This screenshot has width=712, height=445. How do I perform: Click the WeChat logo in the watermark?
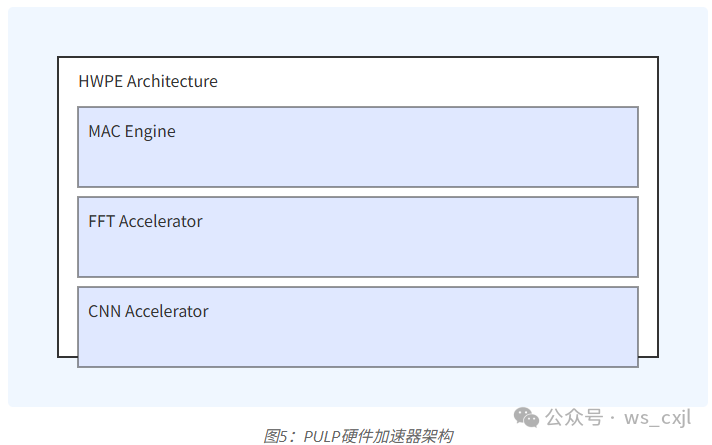[x=528, y=416]
